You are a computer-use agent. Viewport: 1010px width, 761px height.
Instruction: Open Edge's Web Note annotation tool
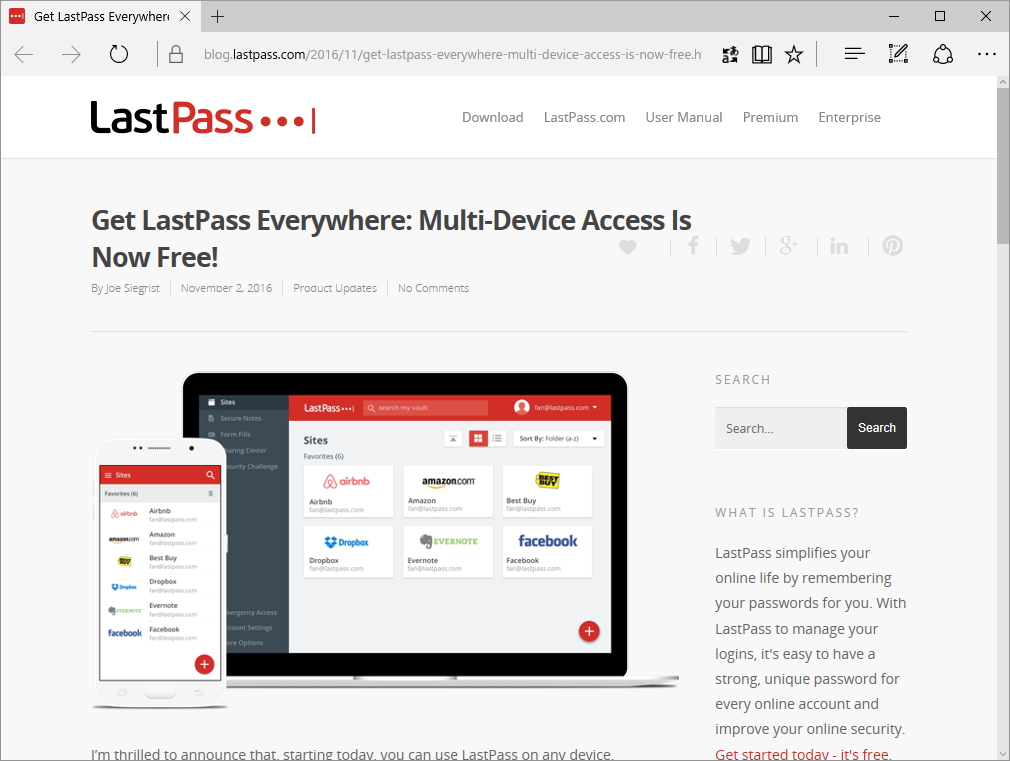point(898,54)
